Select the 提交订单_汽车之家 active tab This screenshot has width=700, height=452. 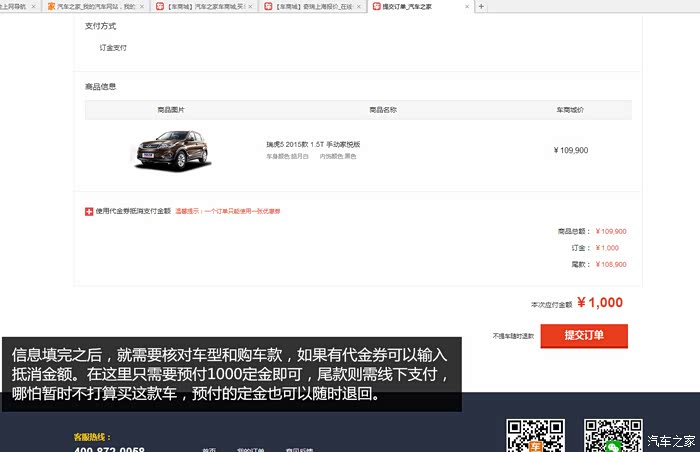point(420,6)
